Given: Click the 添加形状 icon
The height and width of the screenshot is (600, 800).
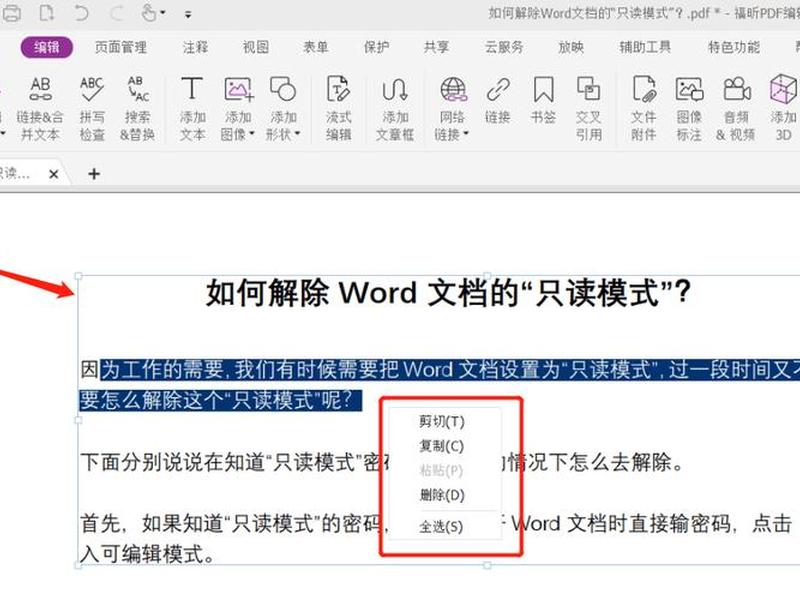Looking at the screenshot, I should (x=283, y=89).
